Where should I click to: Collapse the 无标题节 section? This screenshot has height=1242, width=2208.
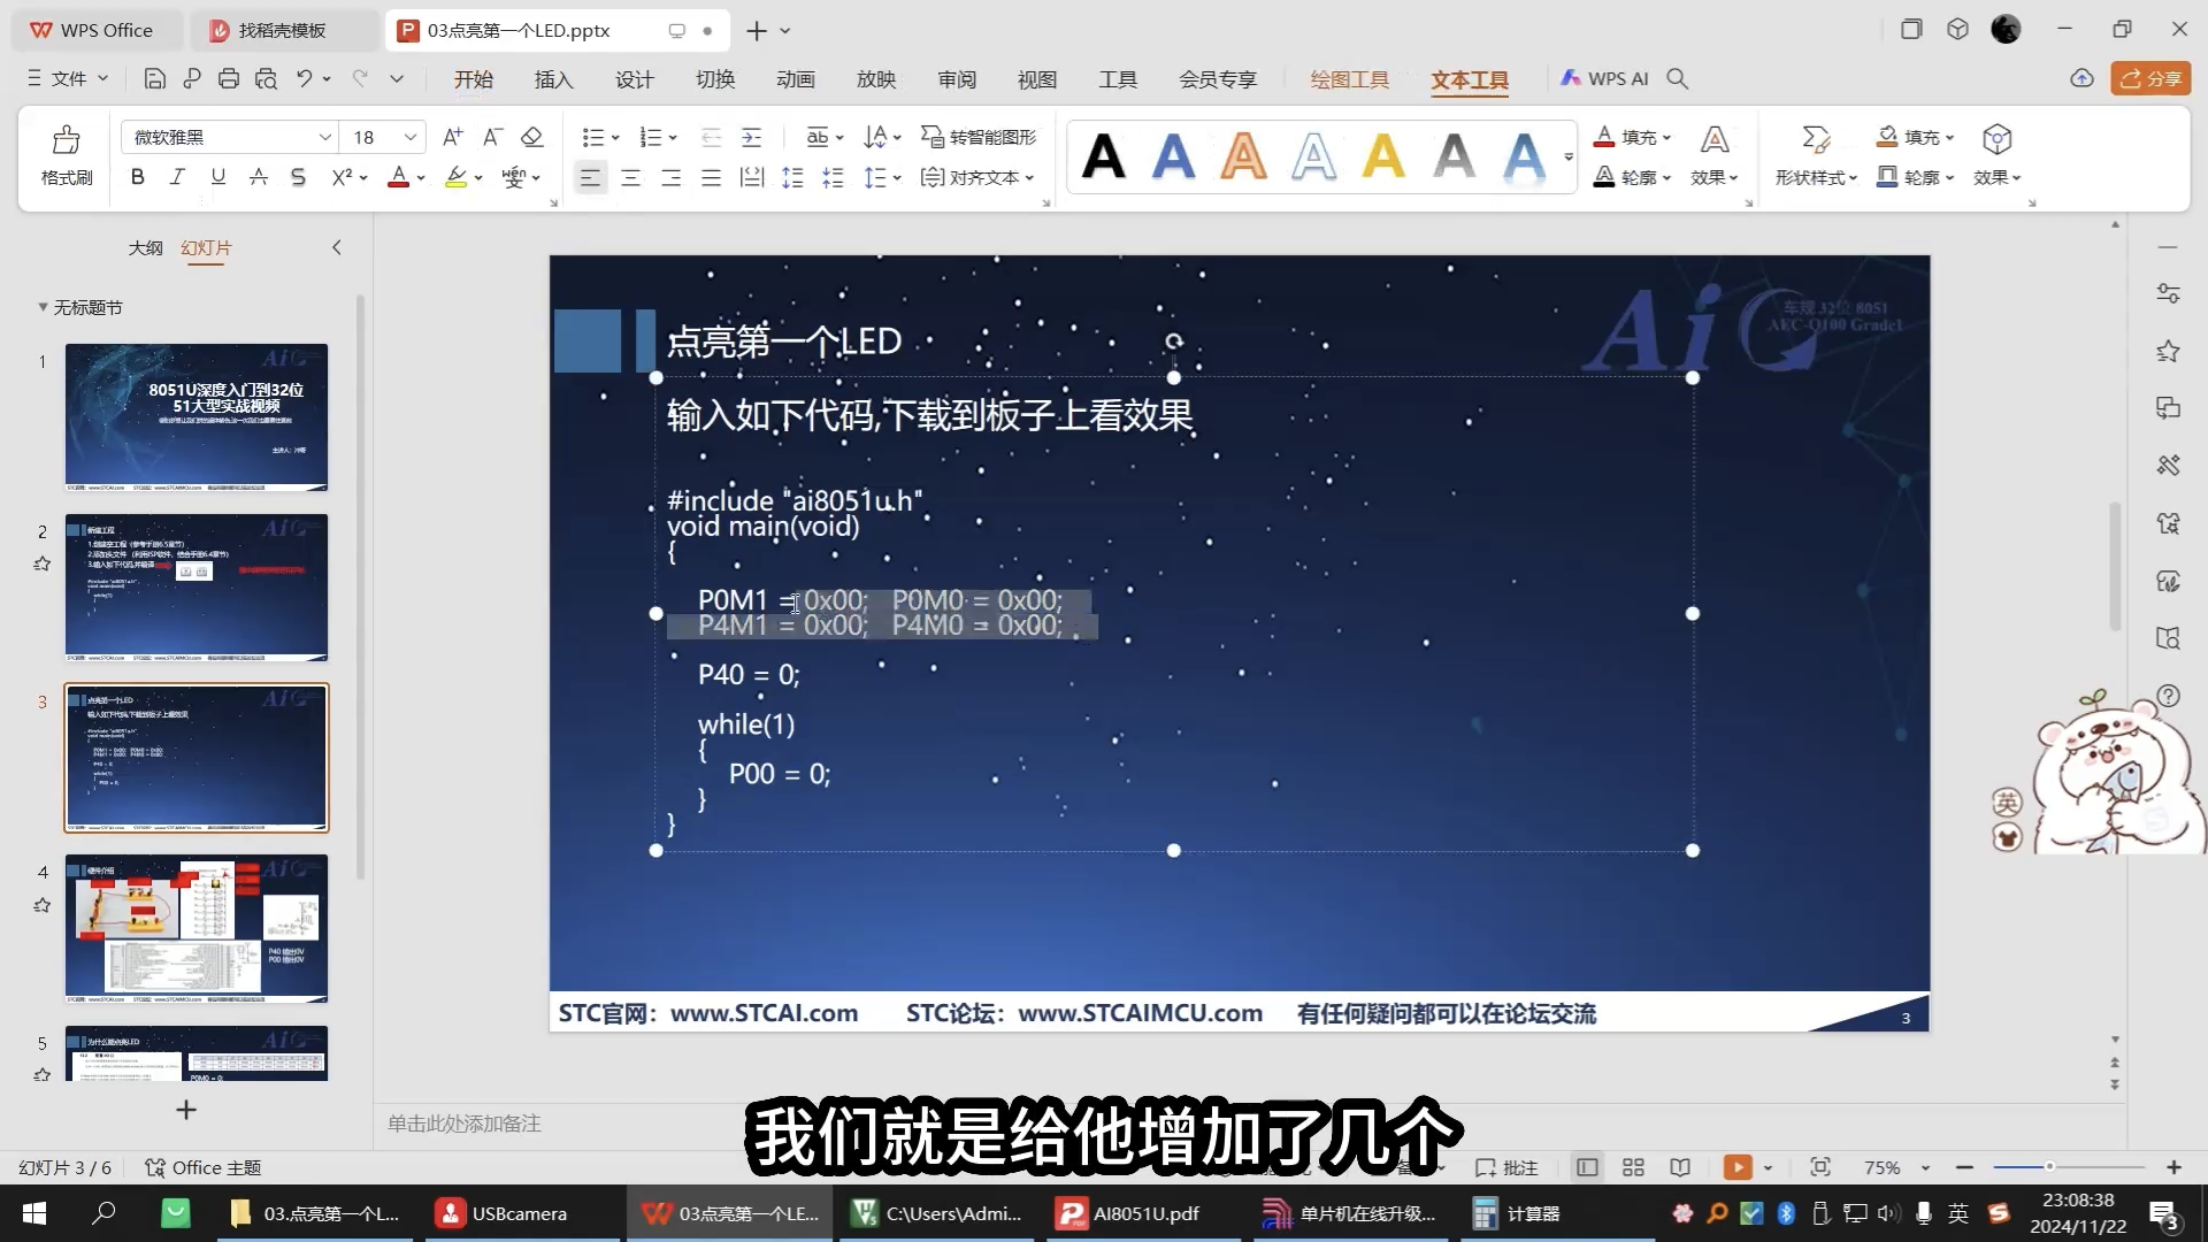43,307
